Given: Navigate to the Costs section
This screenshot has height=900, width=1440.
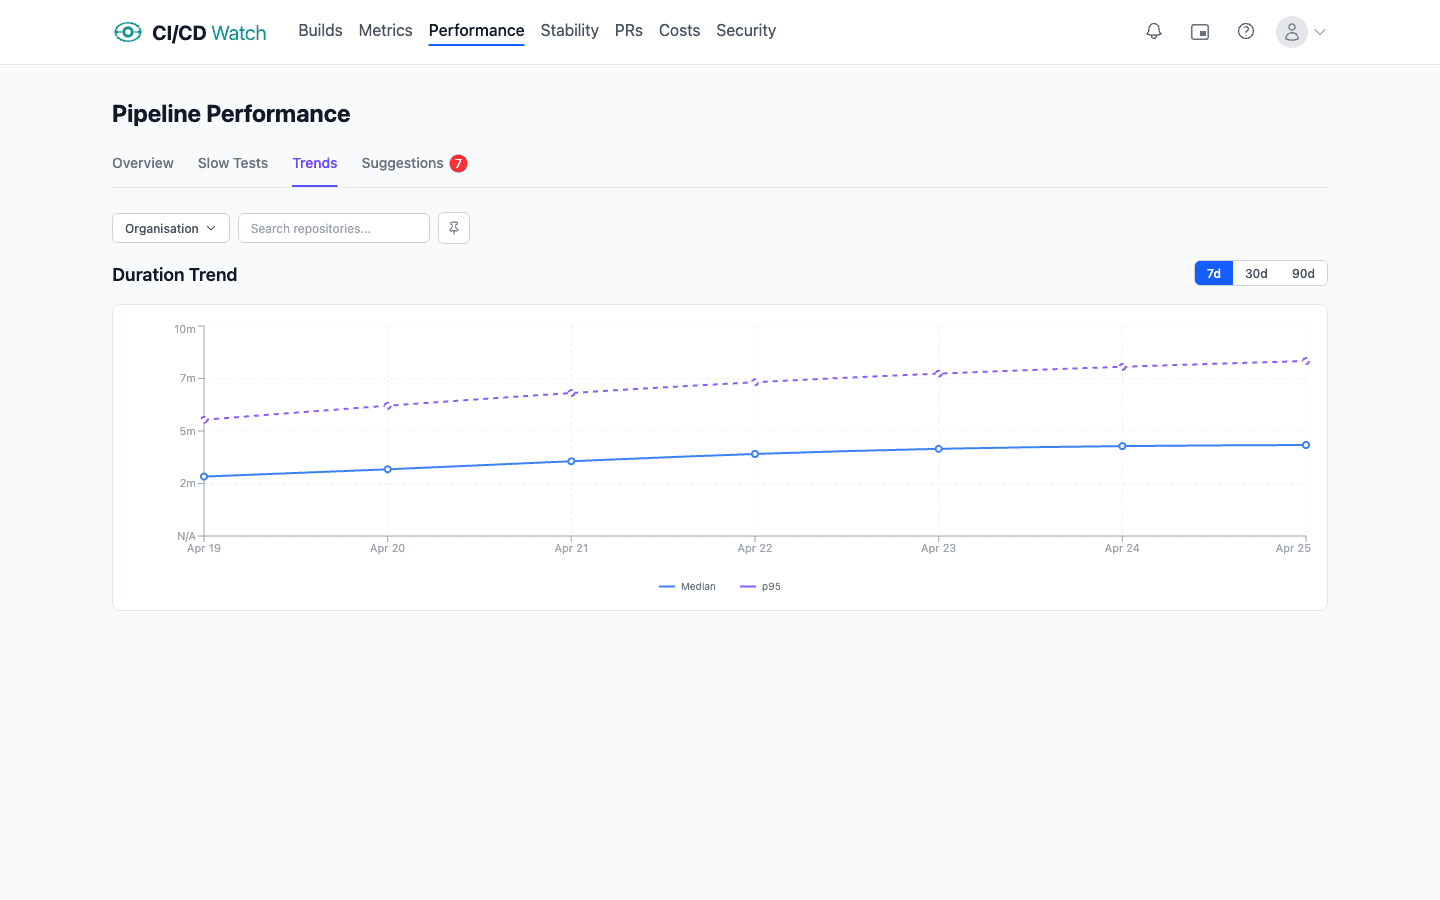Looking at the screenshot, I should pos(679,30).
